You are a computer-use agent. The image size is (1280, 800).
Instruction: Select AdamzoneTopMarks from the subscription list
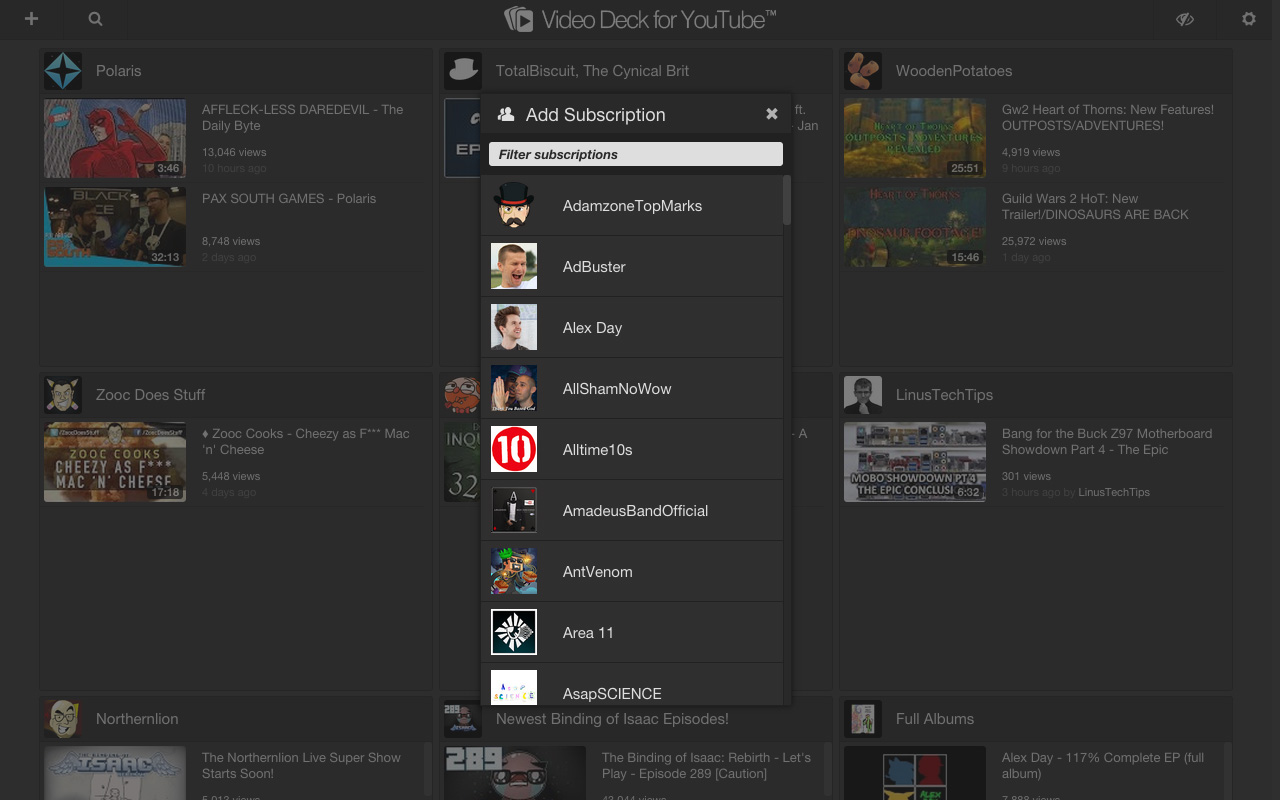tap(632, 205)
